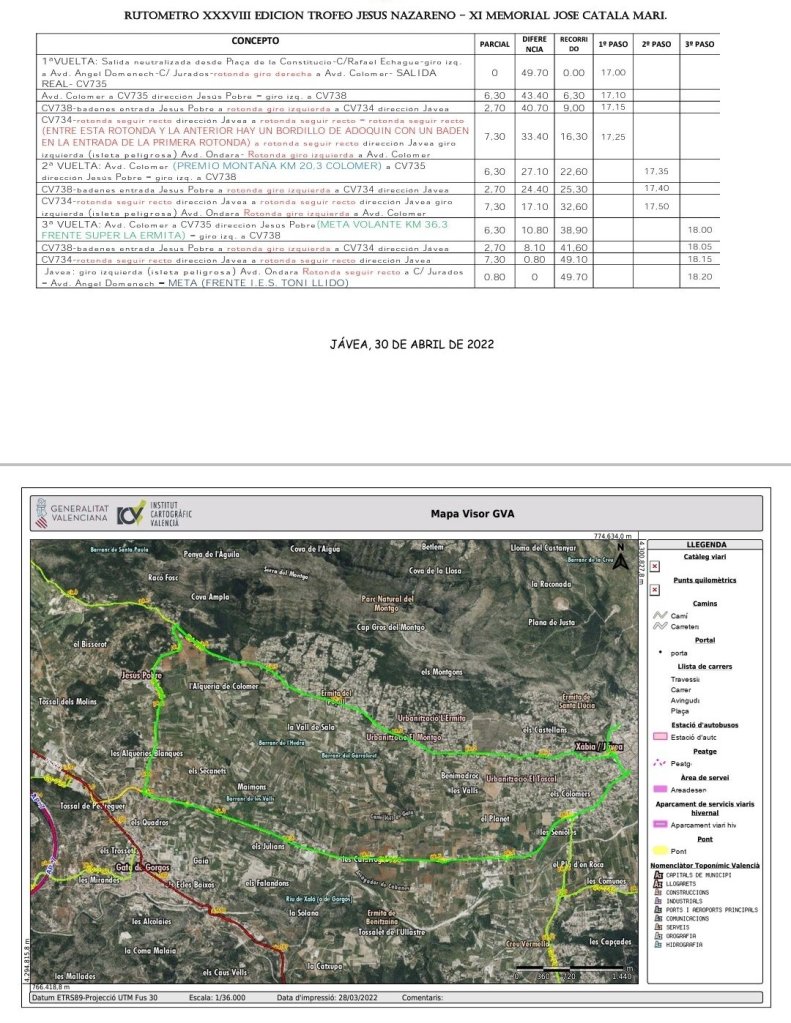
Task: Click the box under Catàleg viari
Action: coord(654,566)
